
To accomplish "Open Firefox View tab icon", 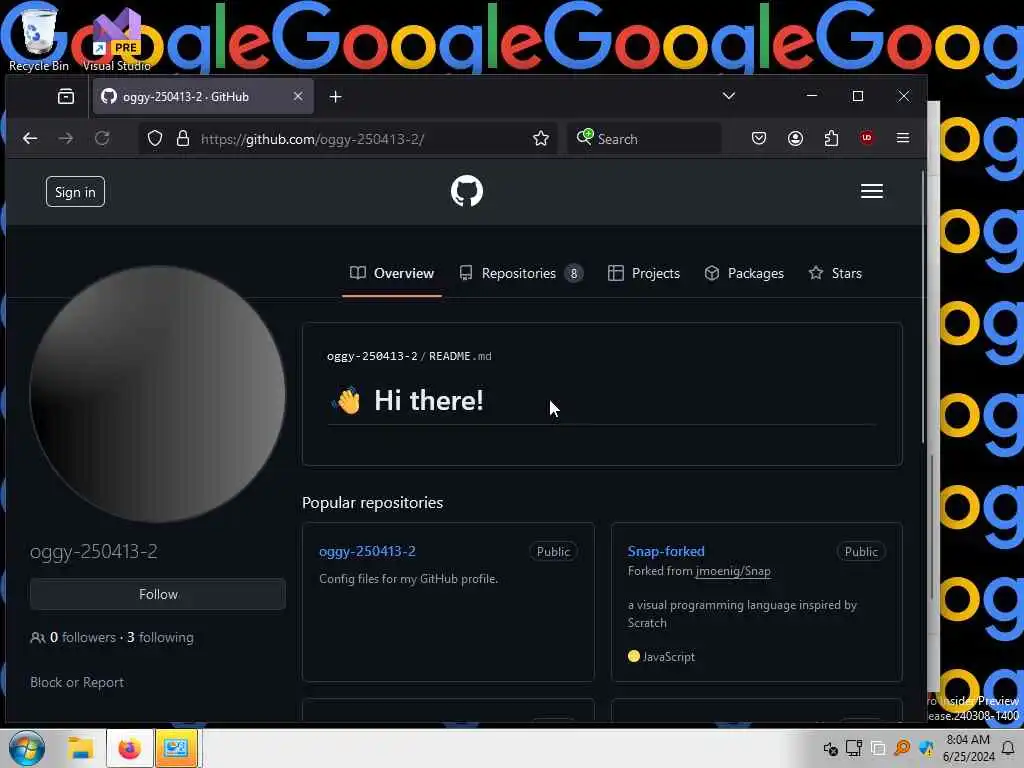I will 66,97.
